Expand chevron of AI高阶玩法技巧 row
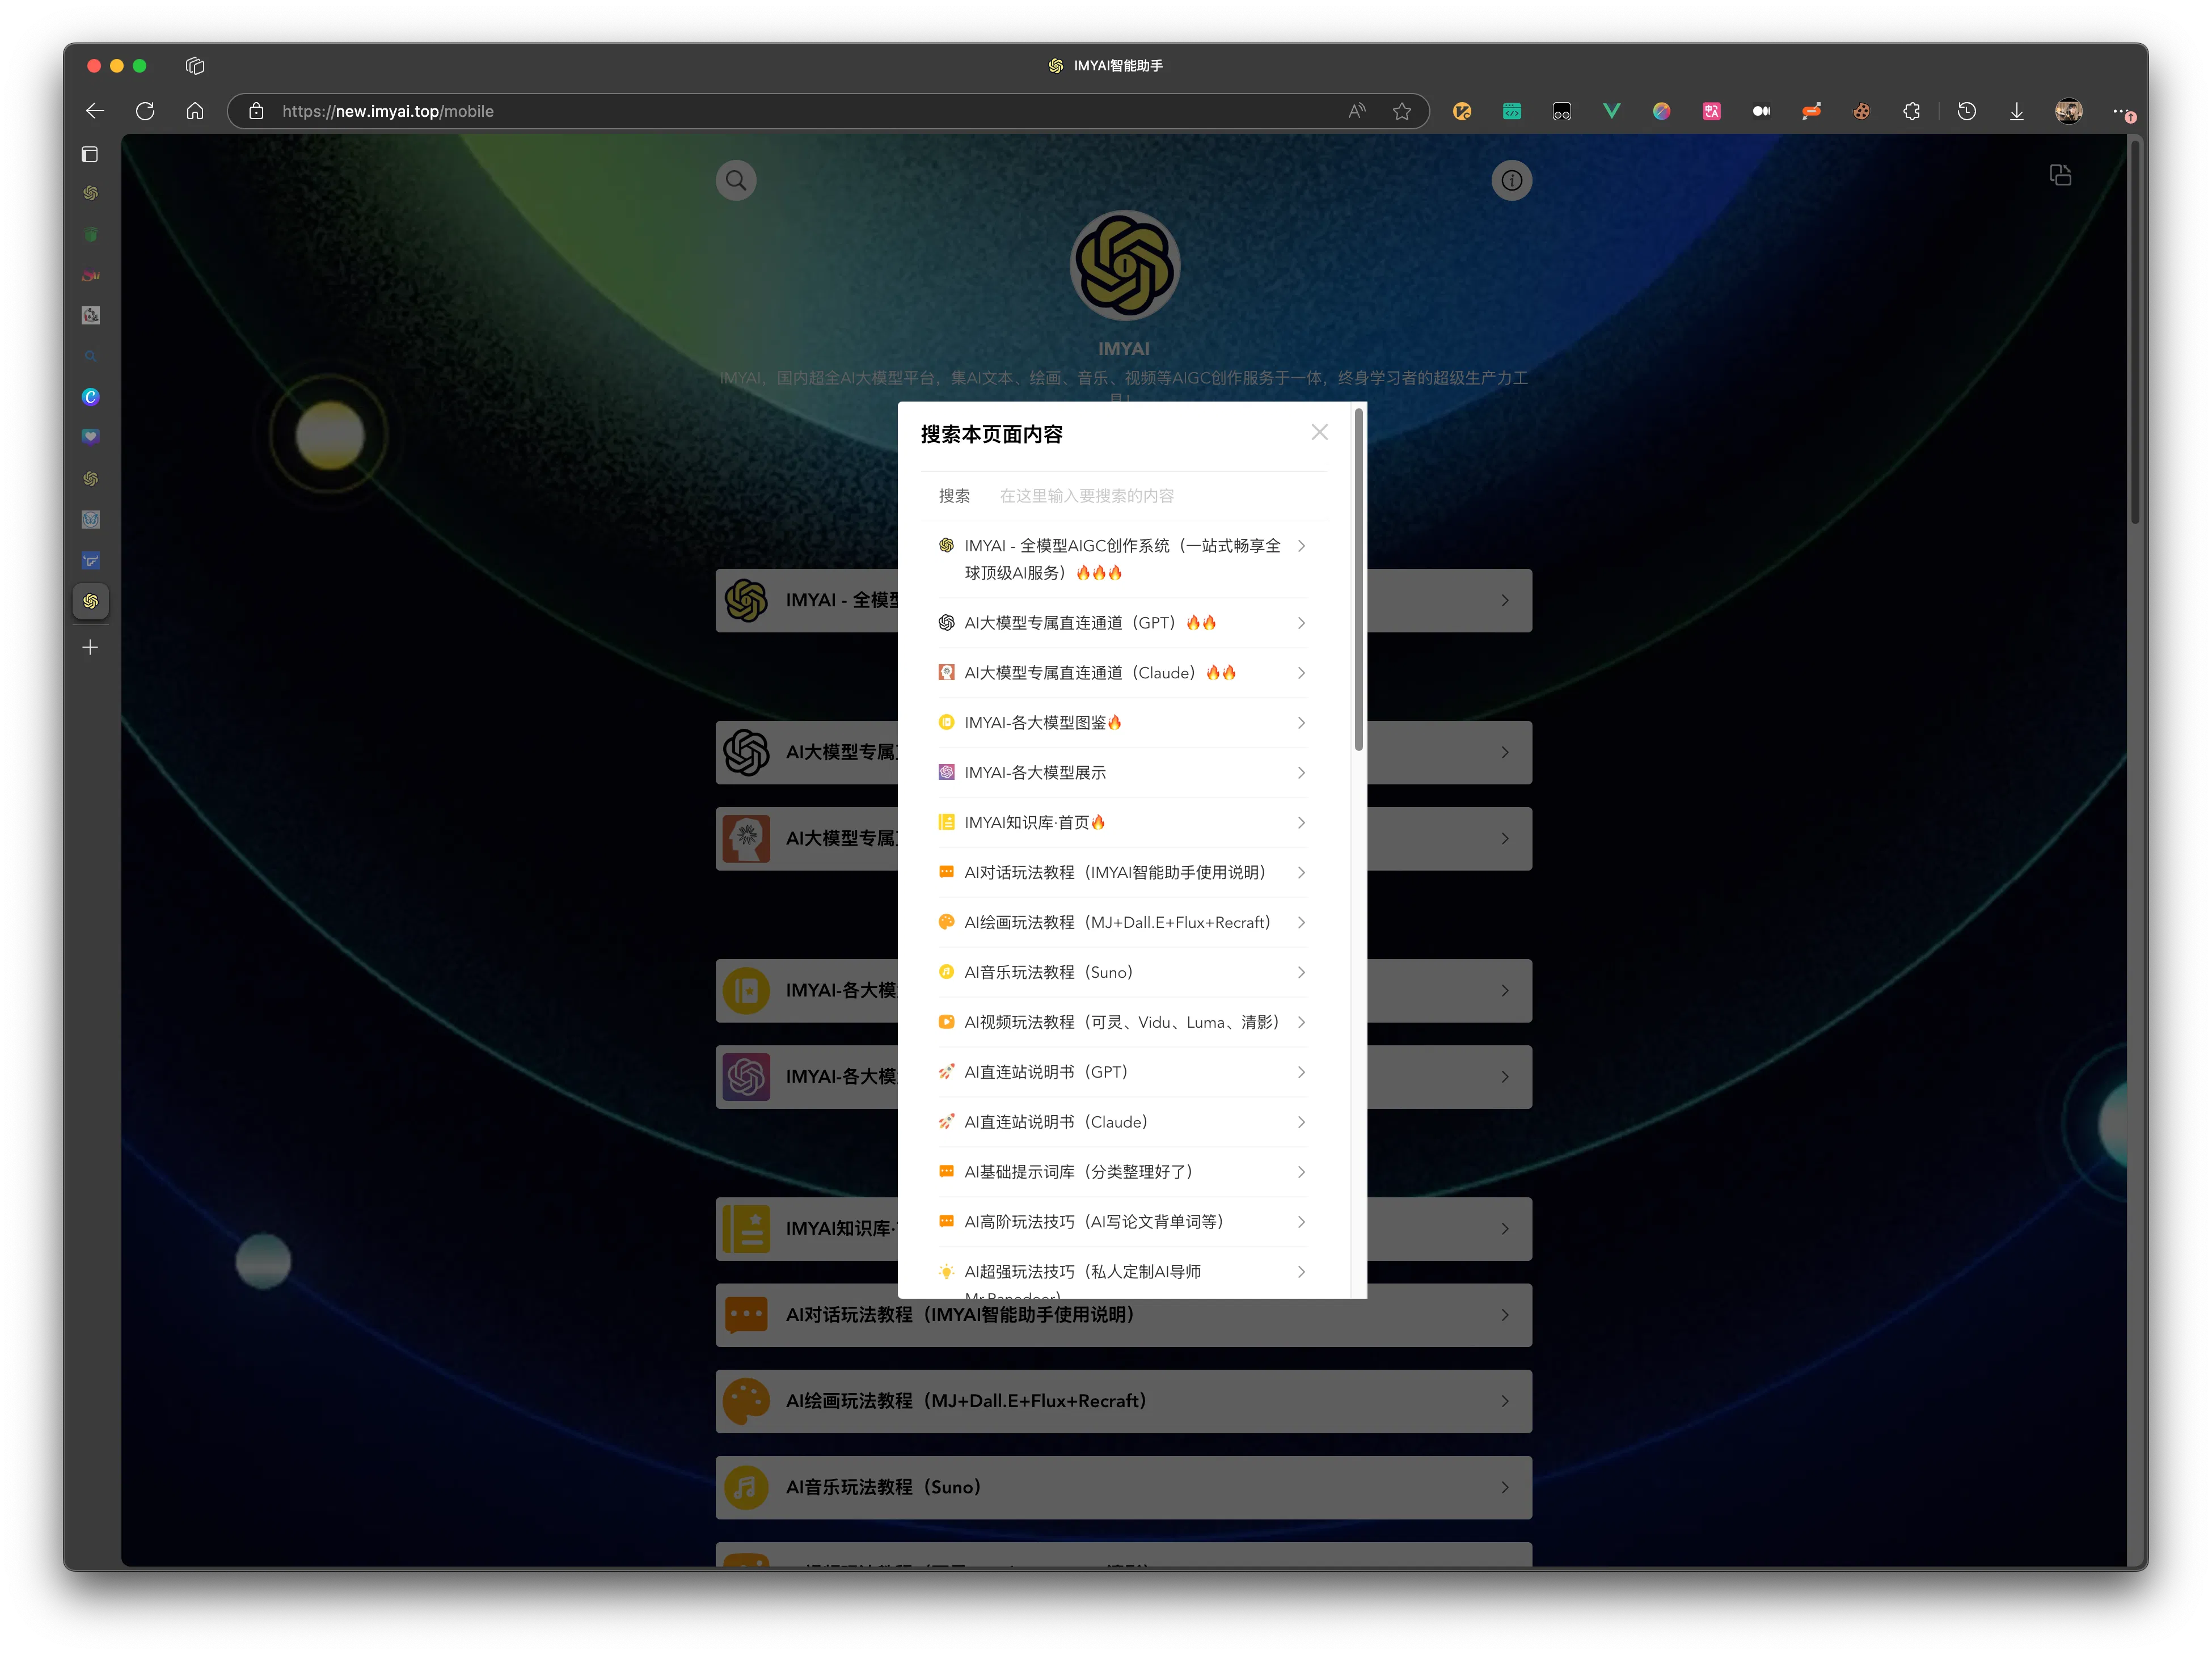Viewport: 2212px width, 1655px height. click(x=1301, y=1222)
